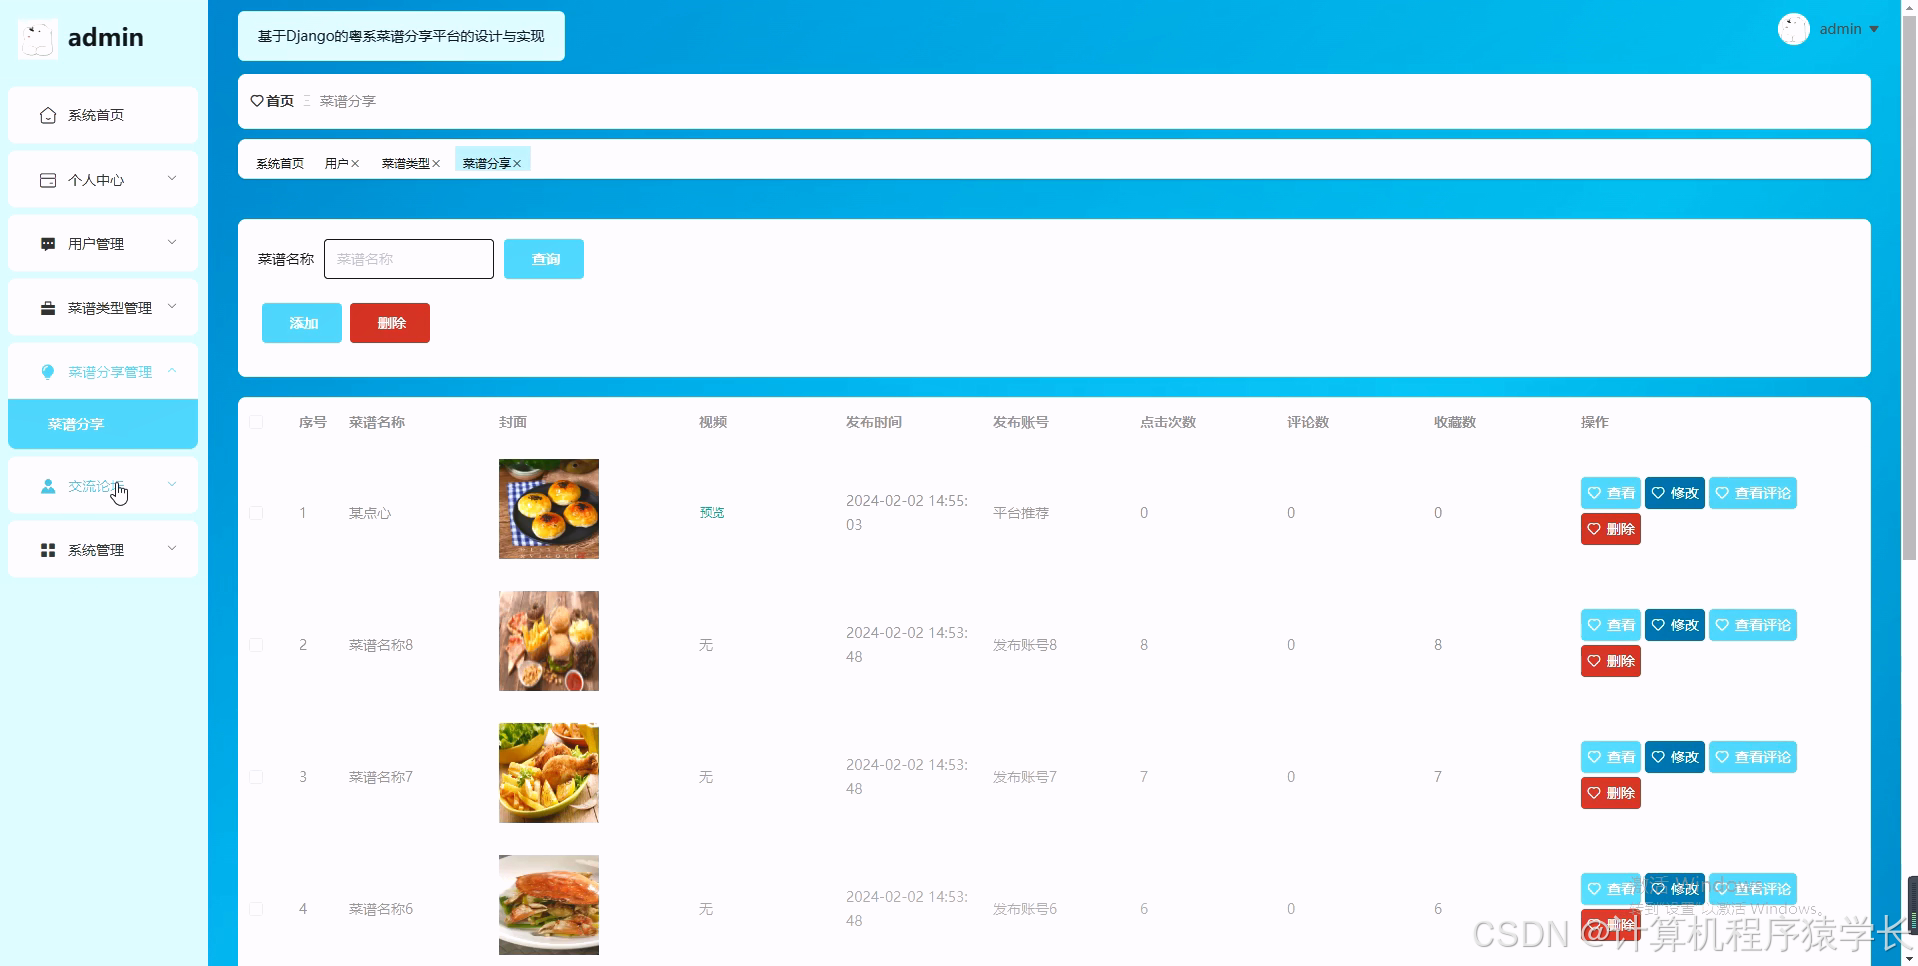
Task: Click 删除 for row 菜谱名称8
Action: coord(1611,661)
